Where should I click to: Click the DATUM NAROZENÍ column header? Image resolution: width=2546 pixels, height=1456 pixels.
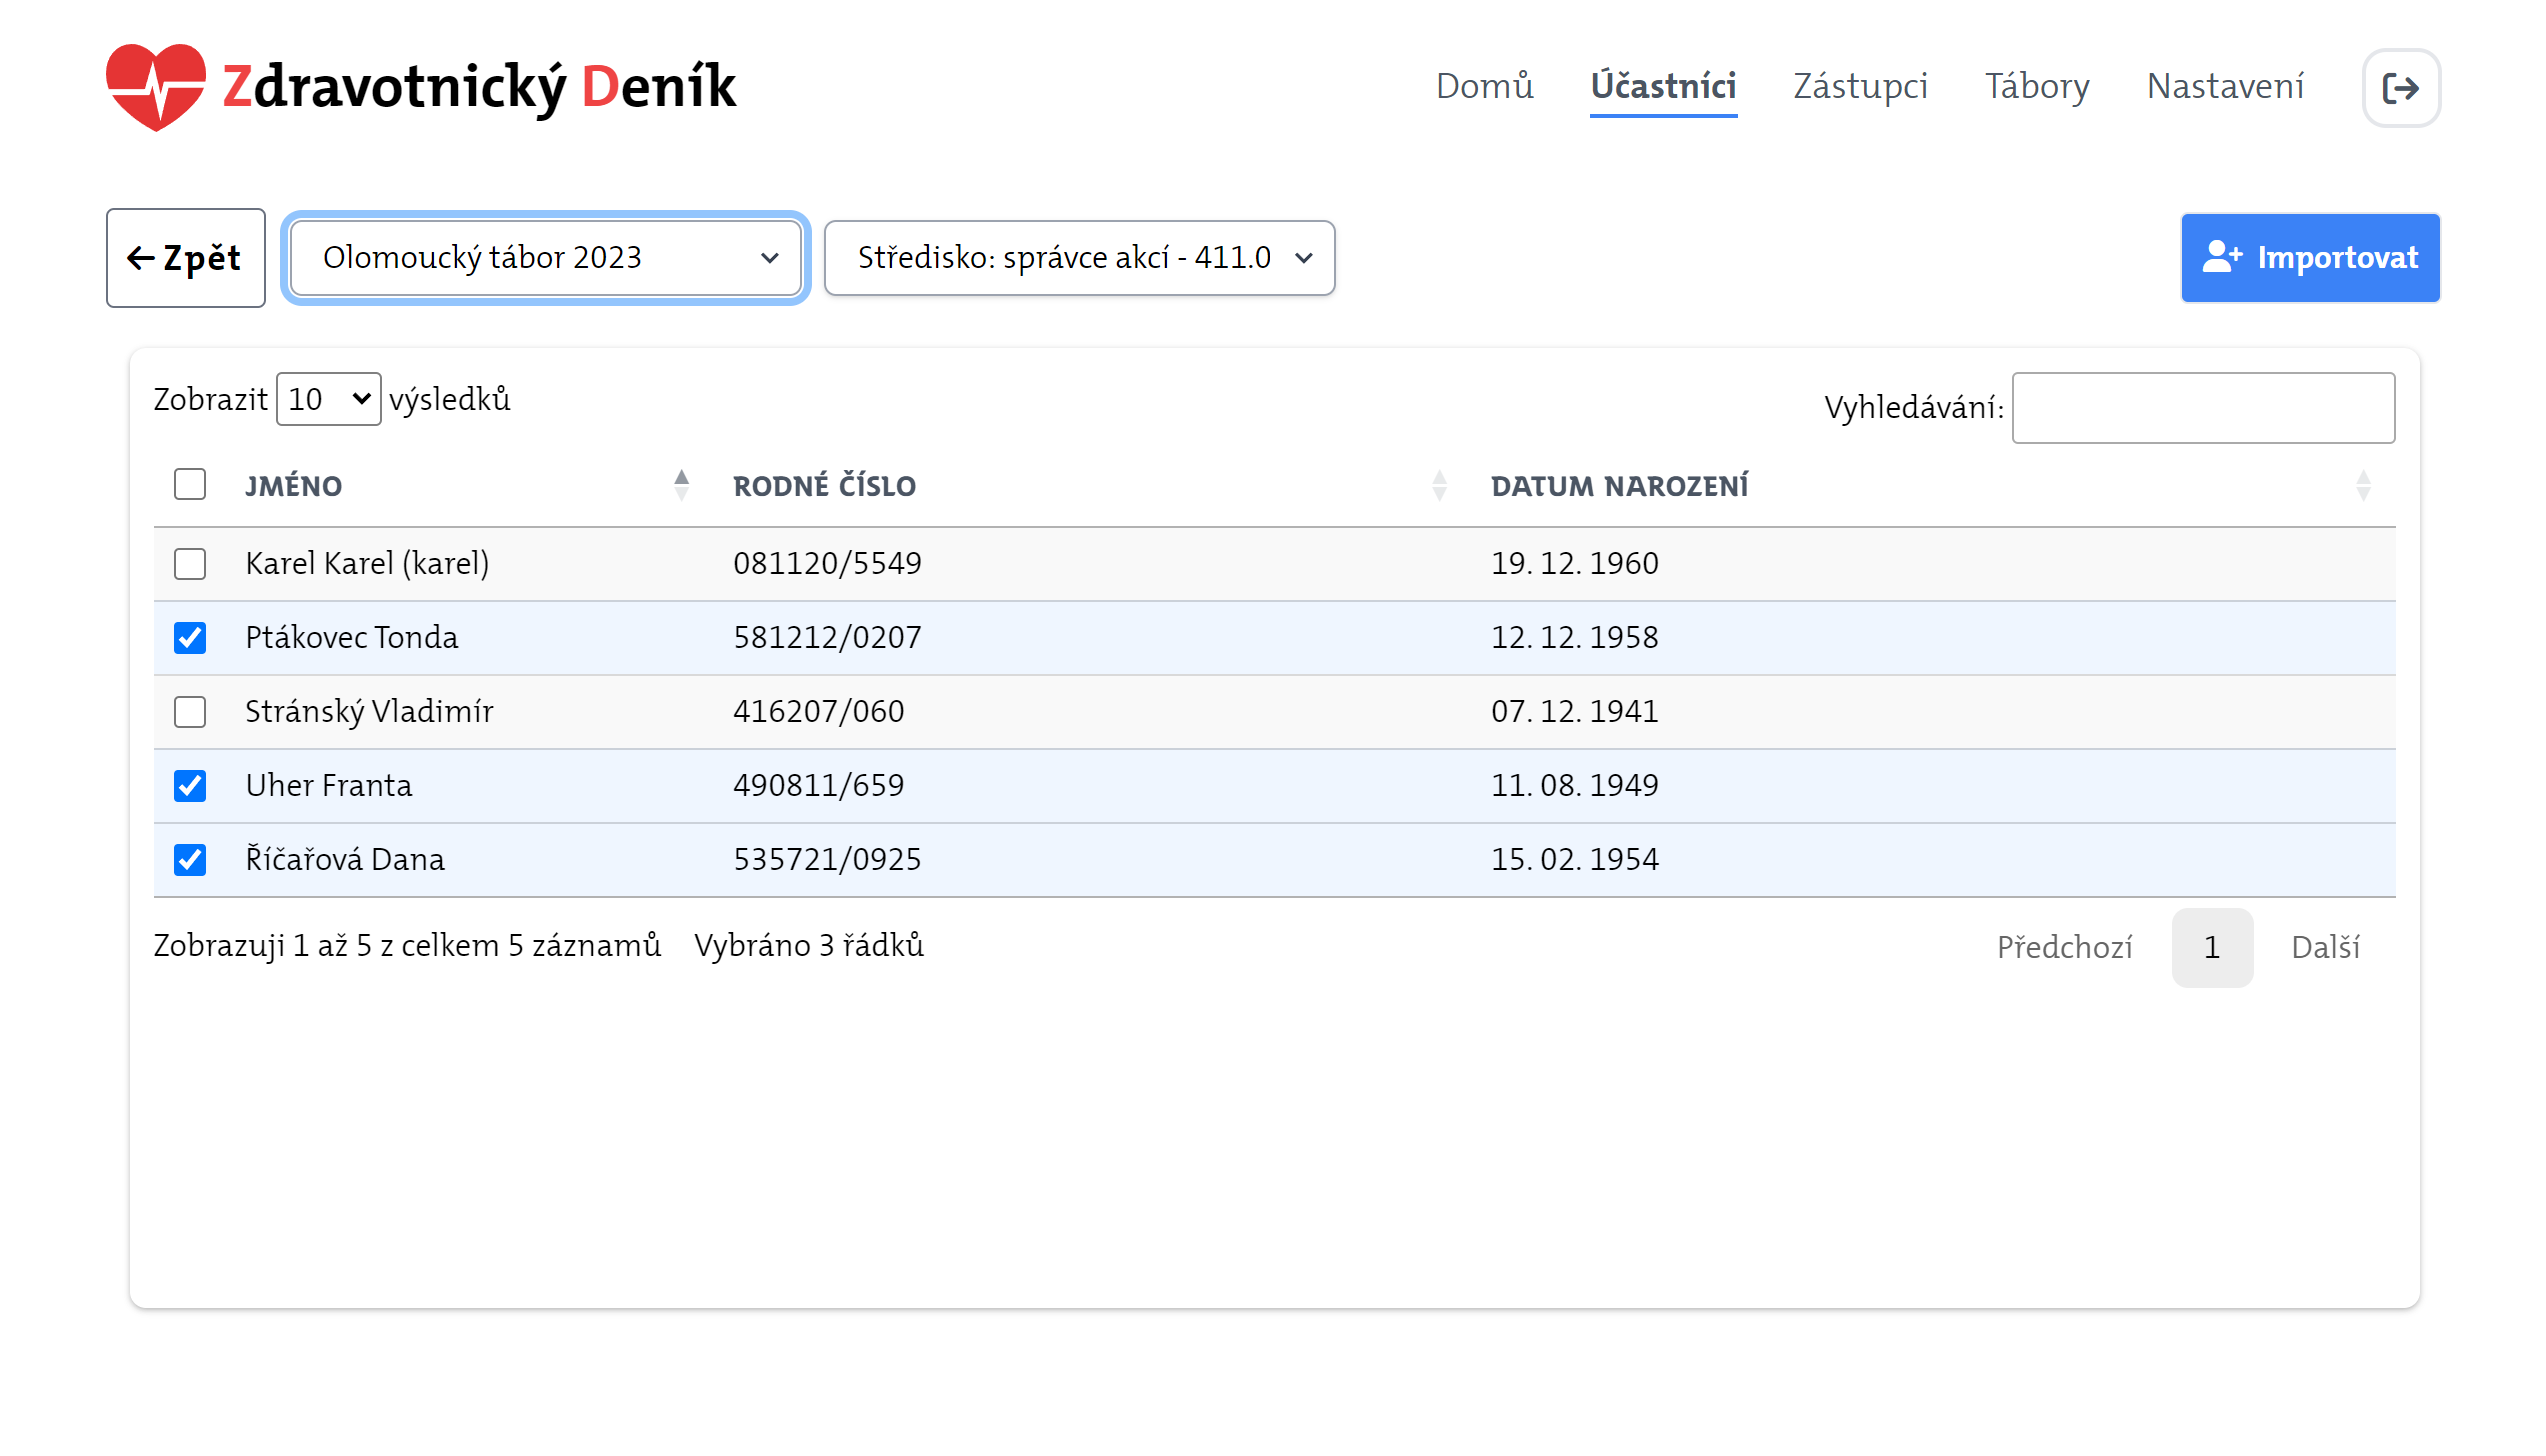tap(1620, 486)
